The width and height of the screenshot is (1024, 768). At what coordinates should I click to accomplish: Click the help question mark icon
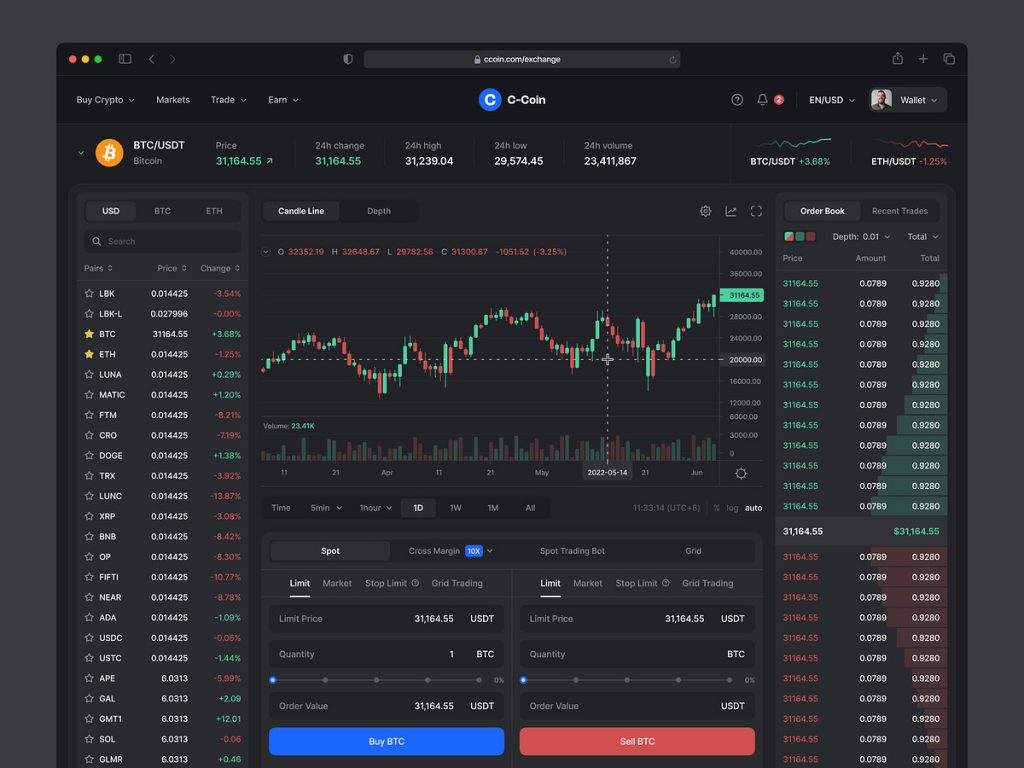tap(737, 100)
